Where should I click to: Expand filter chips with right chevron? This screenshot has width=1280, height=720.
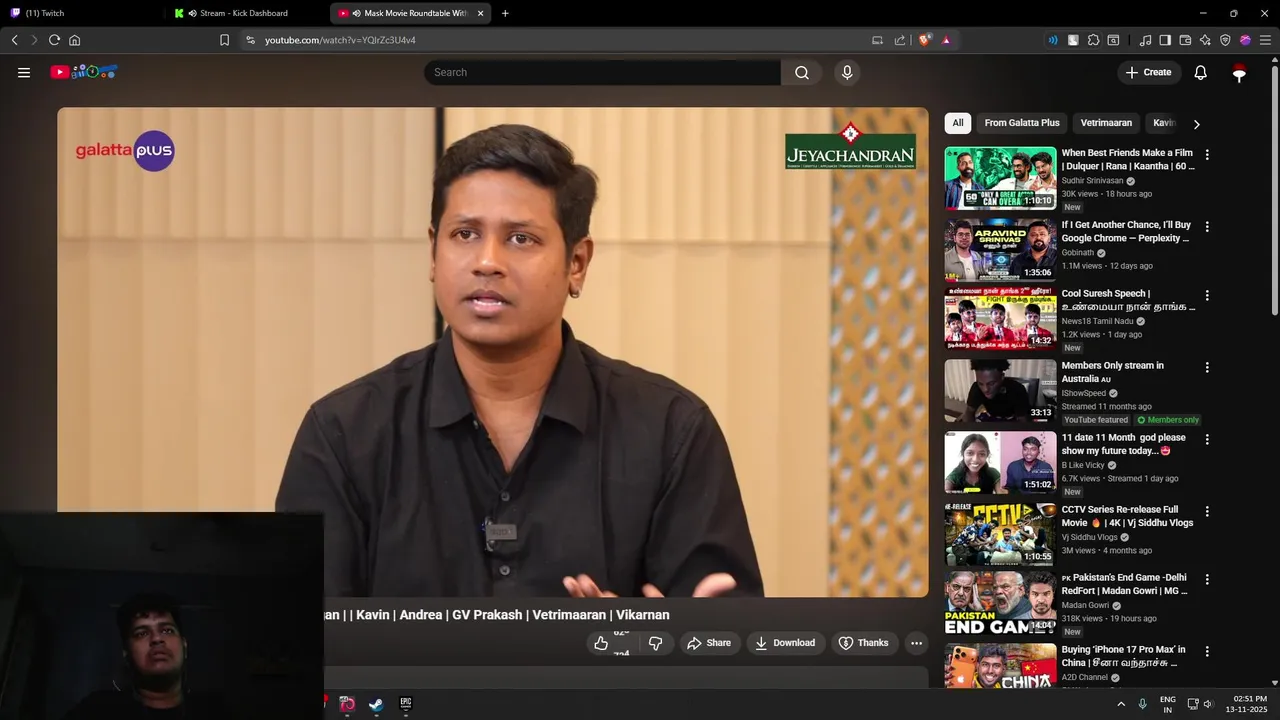pyautogui.click(x=1196, y=124)
